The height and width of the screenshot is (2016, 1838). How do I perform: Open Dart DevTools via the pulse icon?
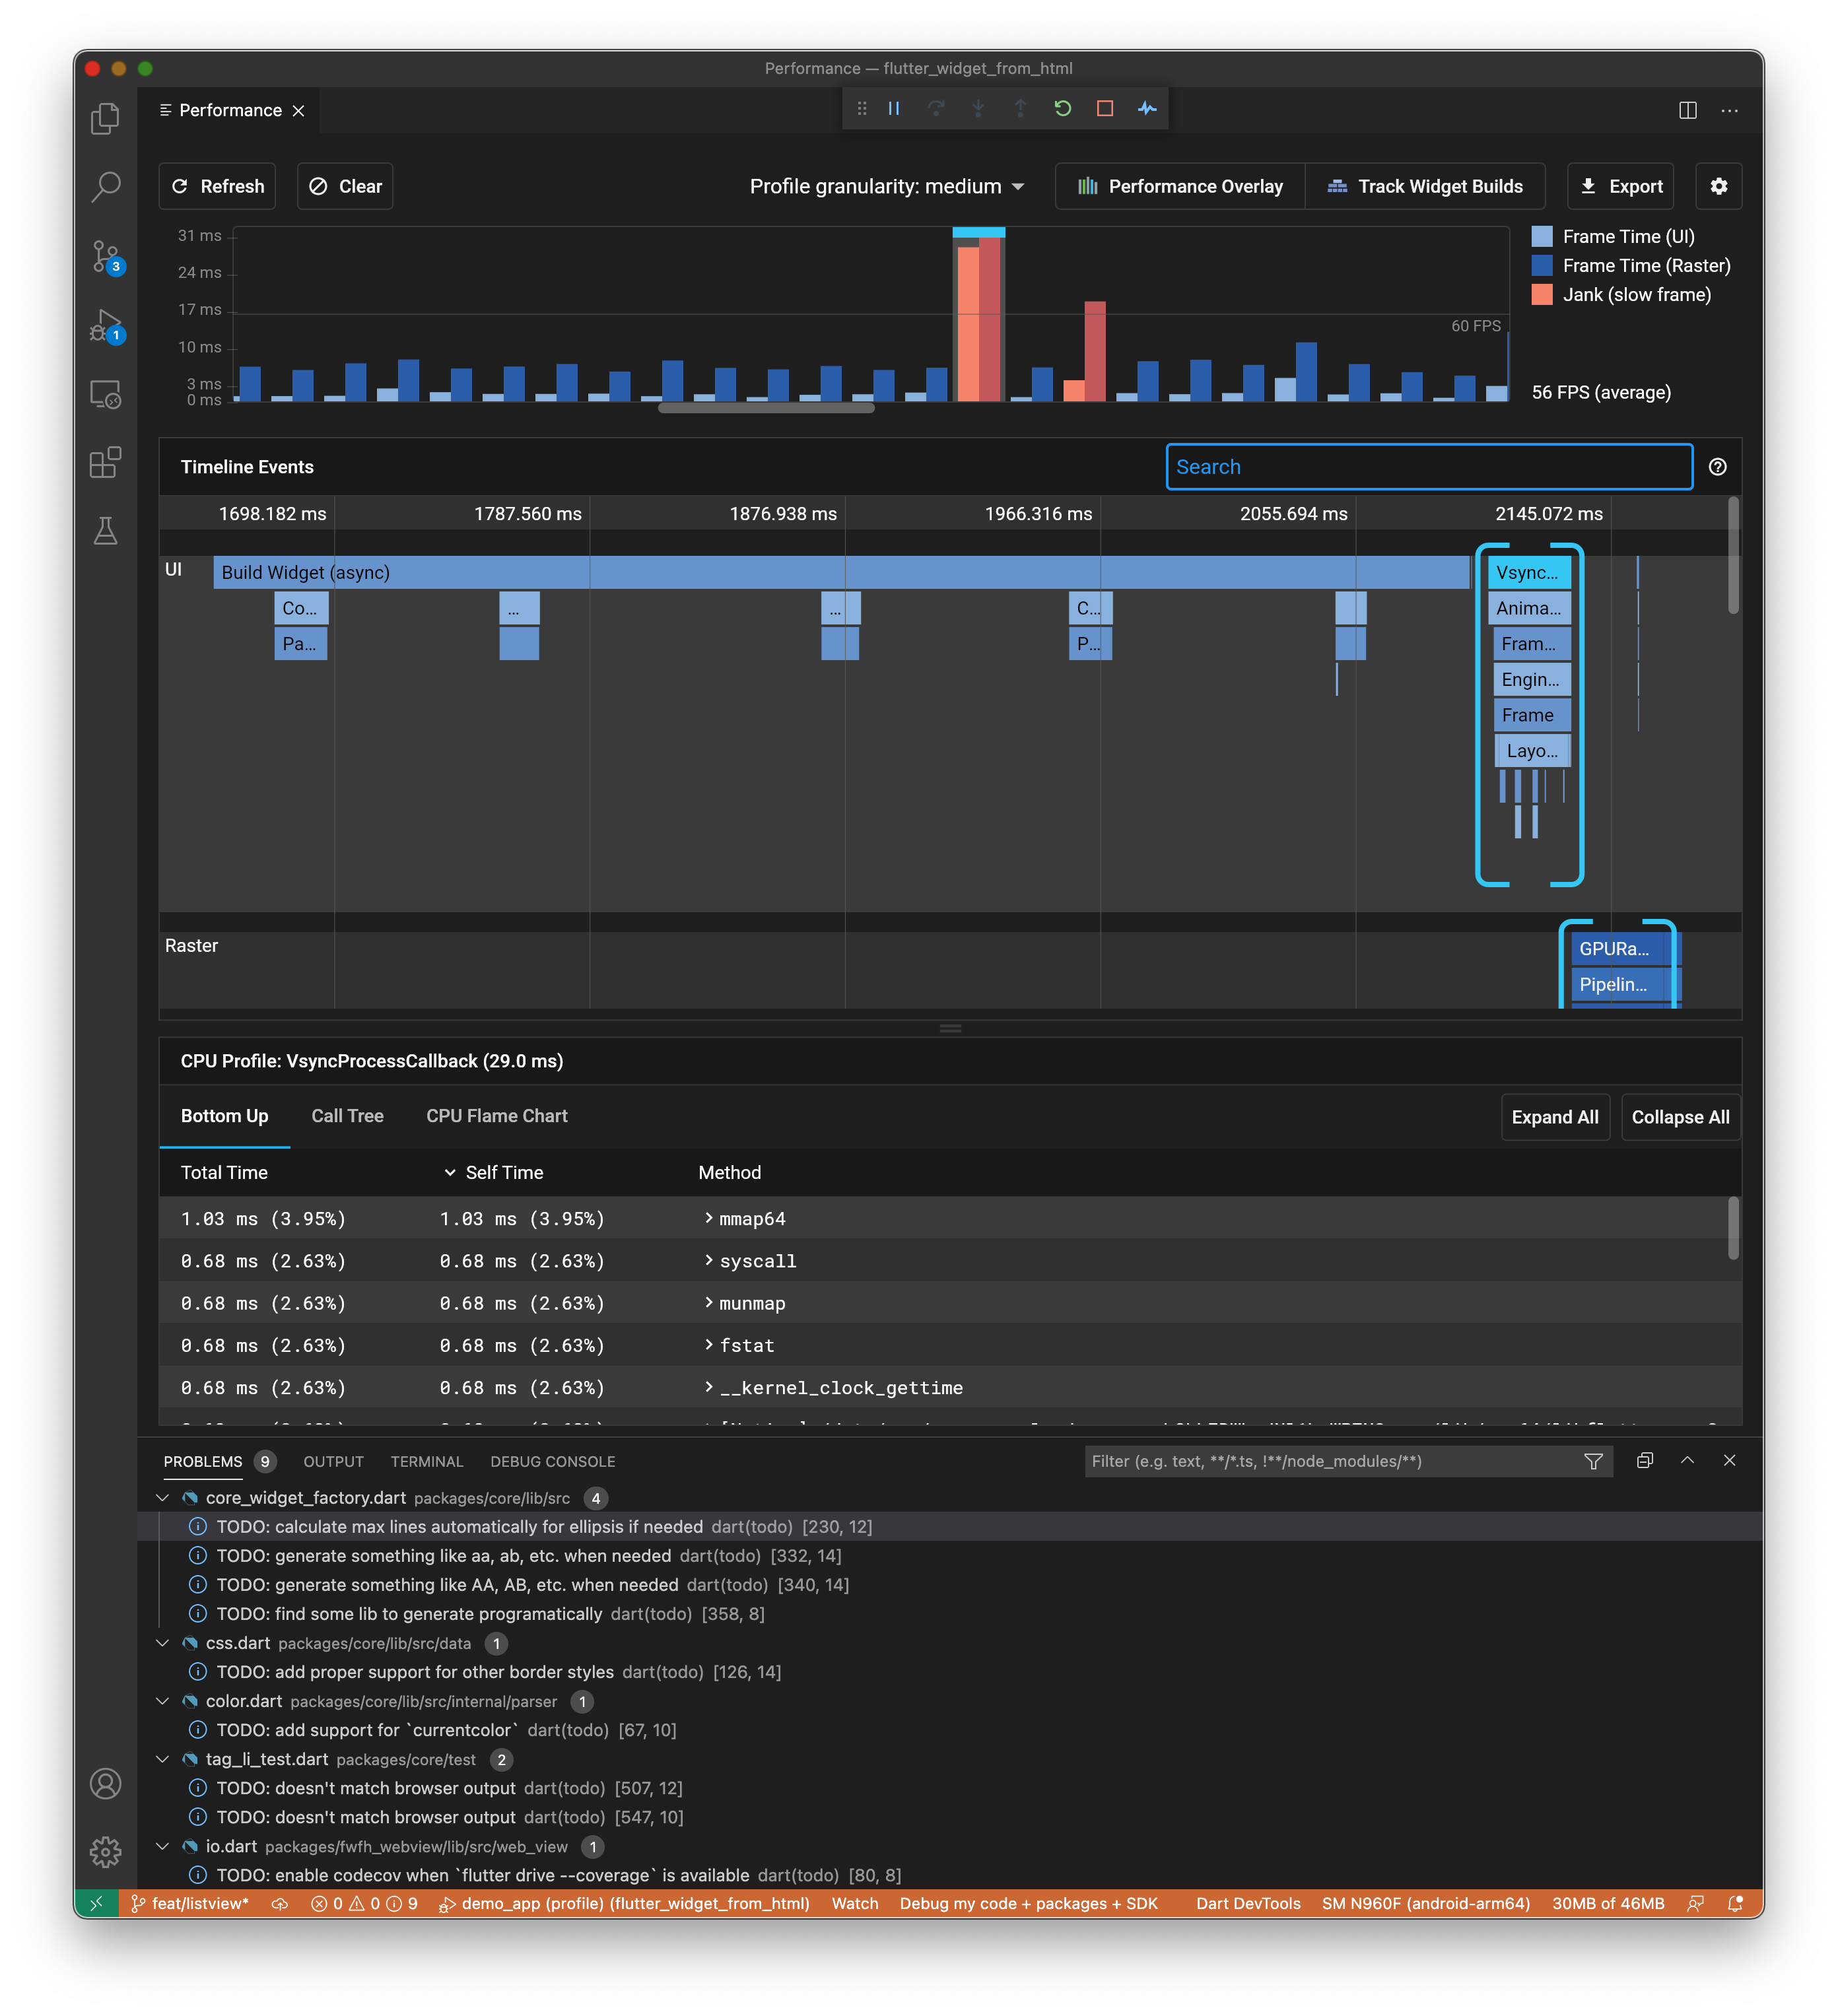click(x=1147, y=108)
